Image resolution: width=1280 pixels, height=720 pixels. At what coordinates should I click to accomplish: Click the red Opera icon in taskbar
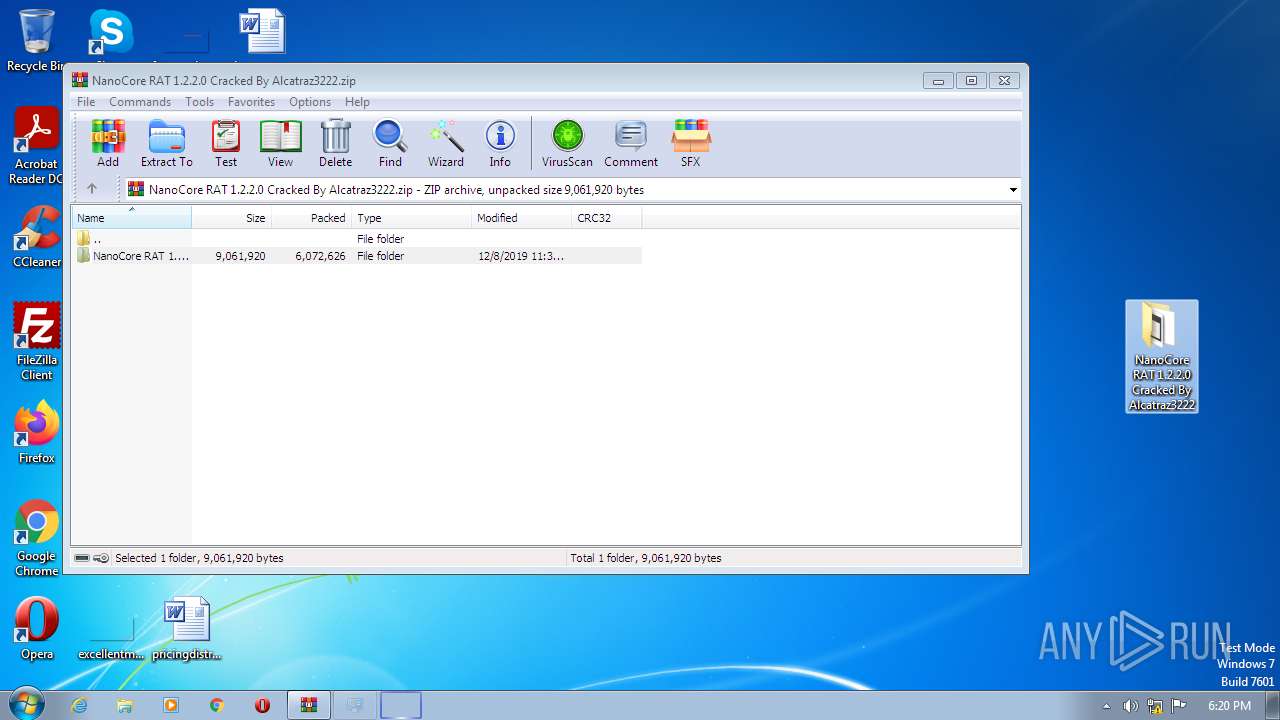tap(263, 705)
